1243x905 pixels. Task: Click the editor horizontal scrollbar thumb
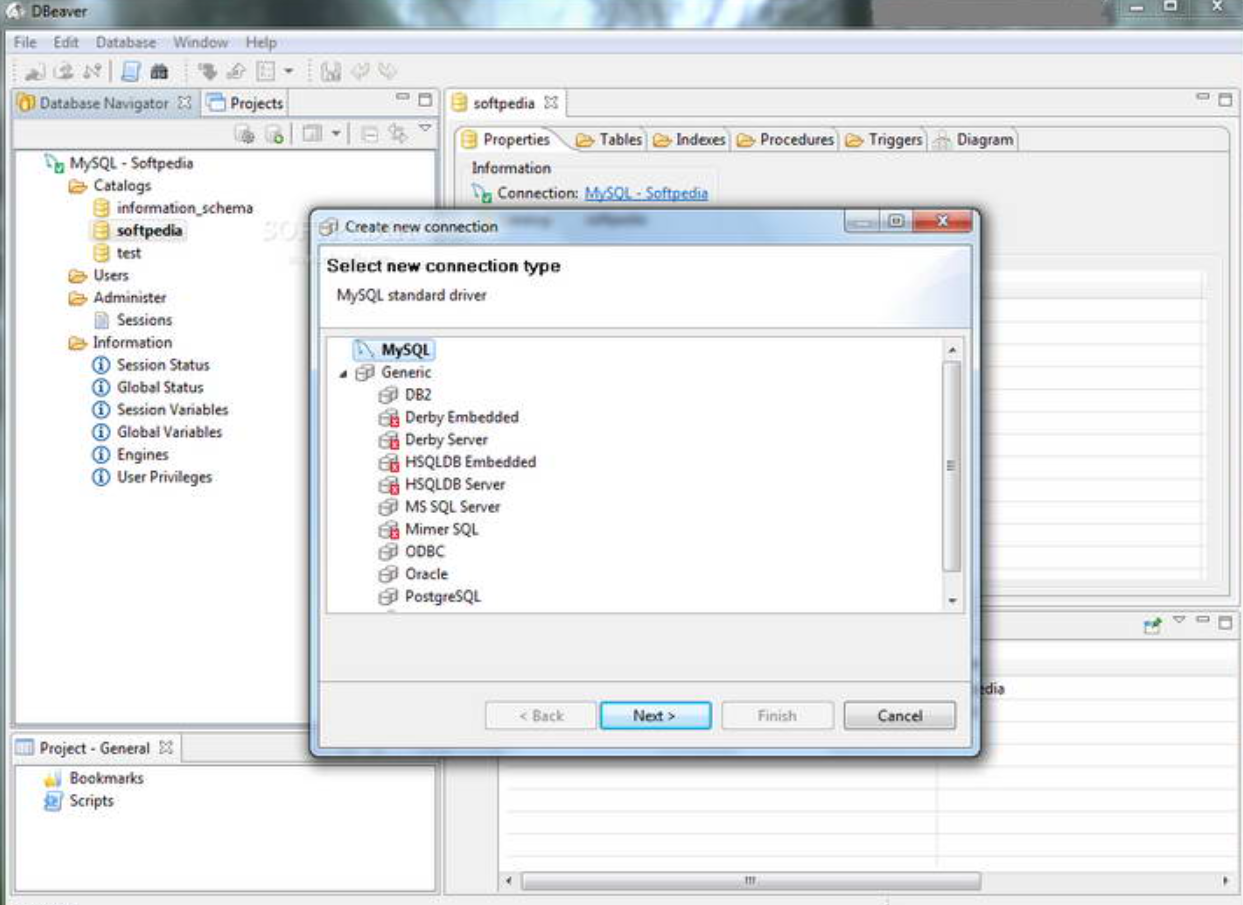pyautogui.click(x=750, y=881)
